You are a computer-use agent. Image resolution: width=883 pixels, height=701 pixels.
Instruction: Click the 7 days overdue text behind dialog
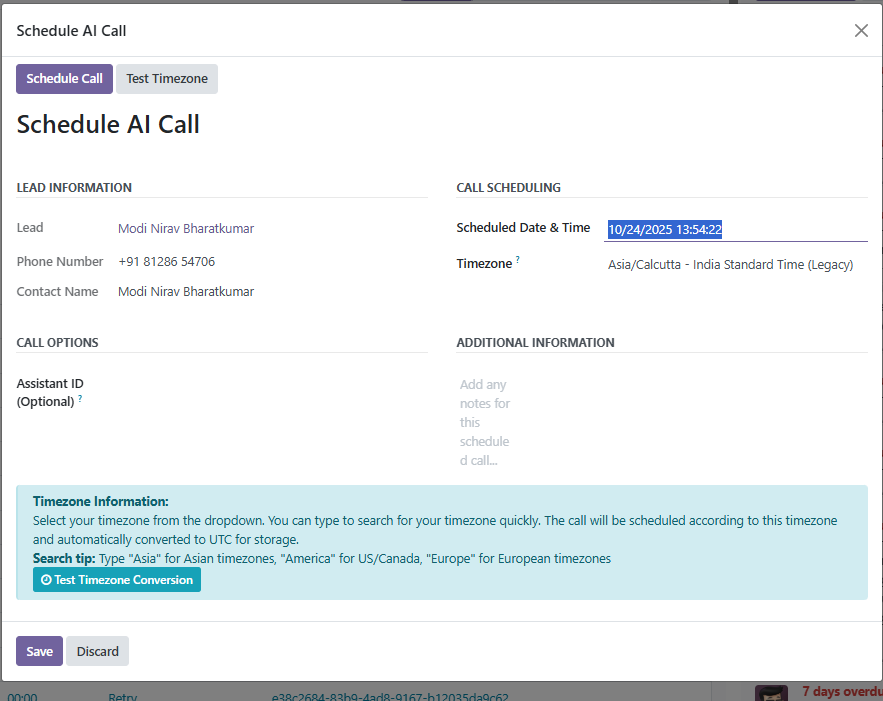[842, 691]
